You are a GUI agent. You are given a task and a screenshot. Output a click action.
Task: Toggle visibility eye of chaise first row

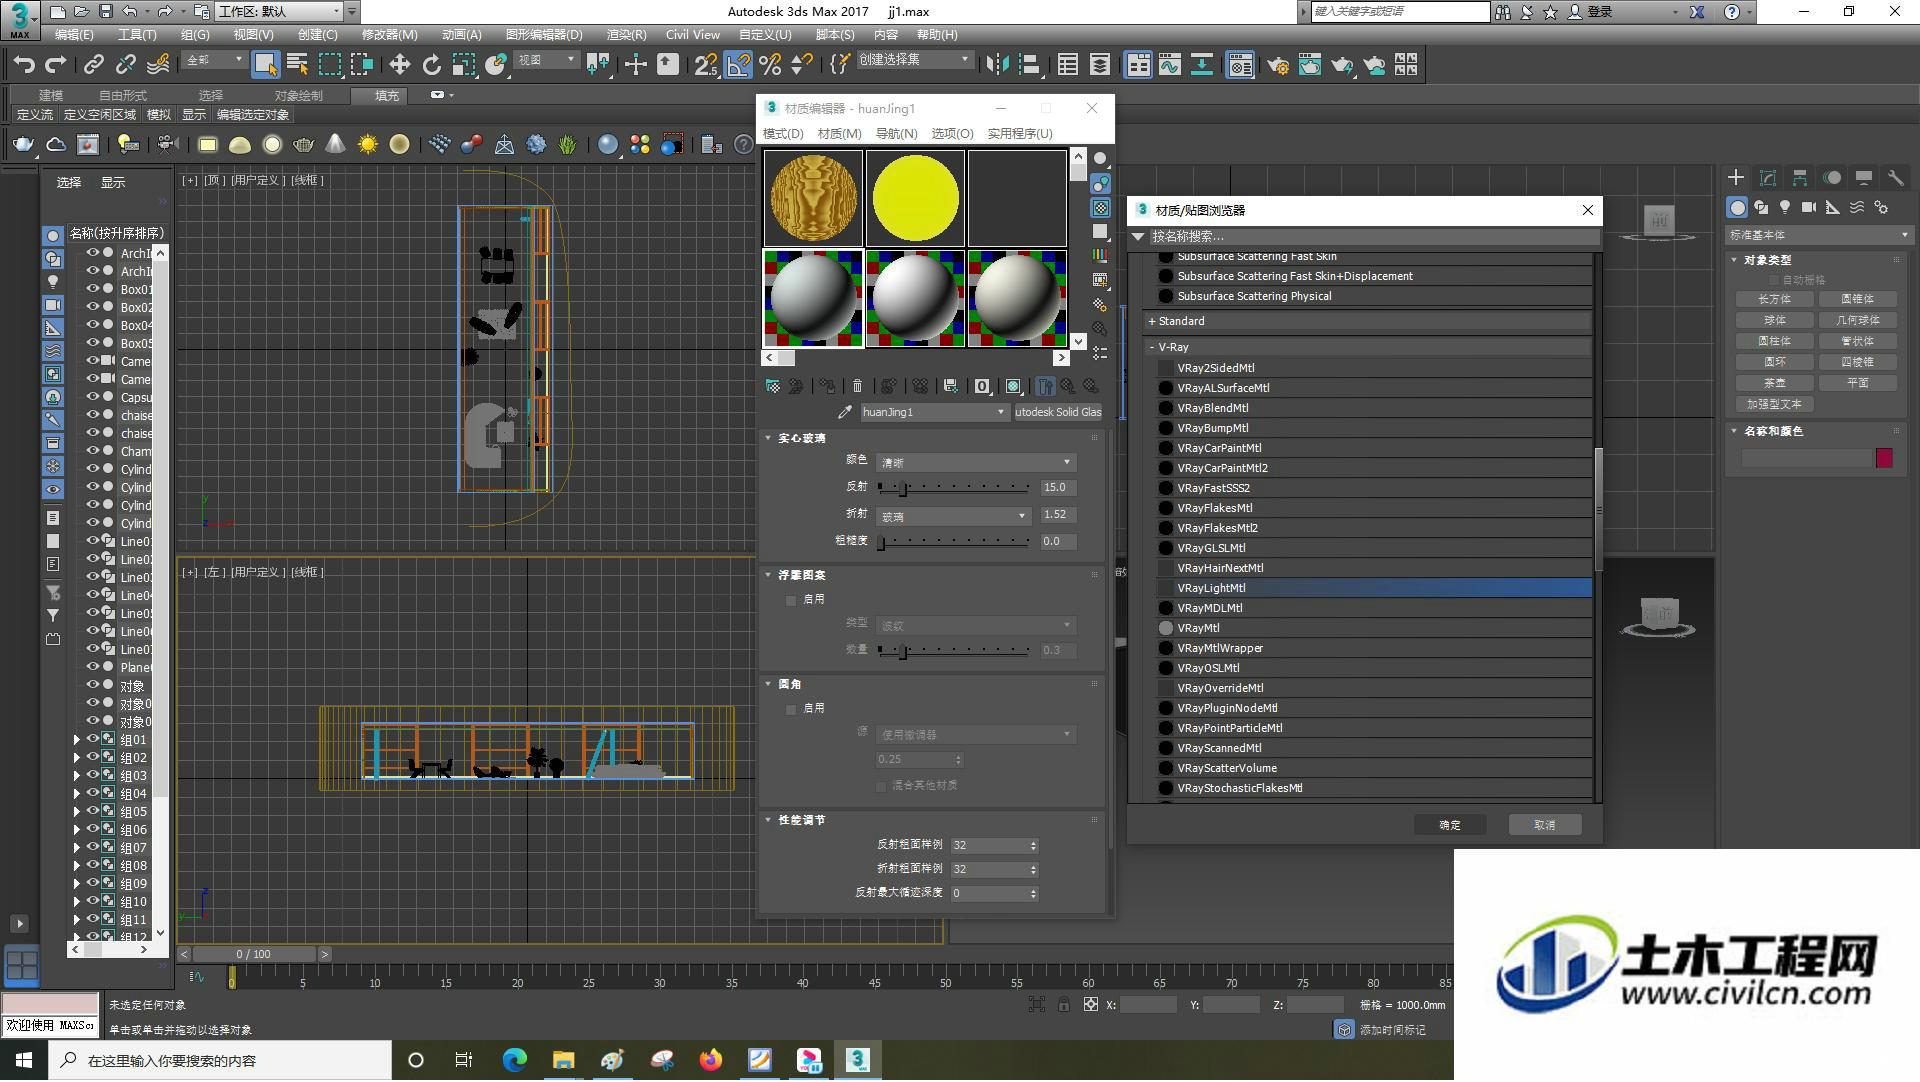pyautogui.click(x=92, y=415)
